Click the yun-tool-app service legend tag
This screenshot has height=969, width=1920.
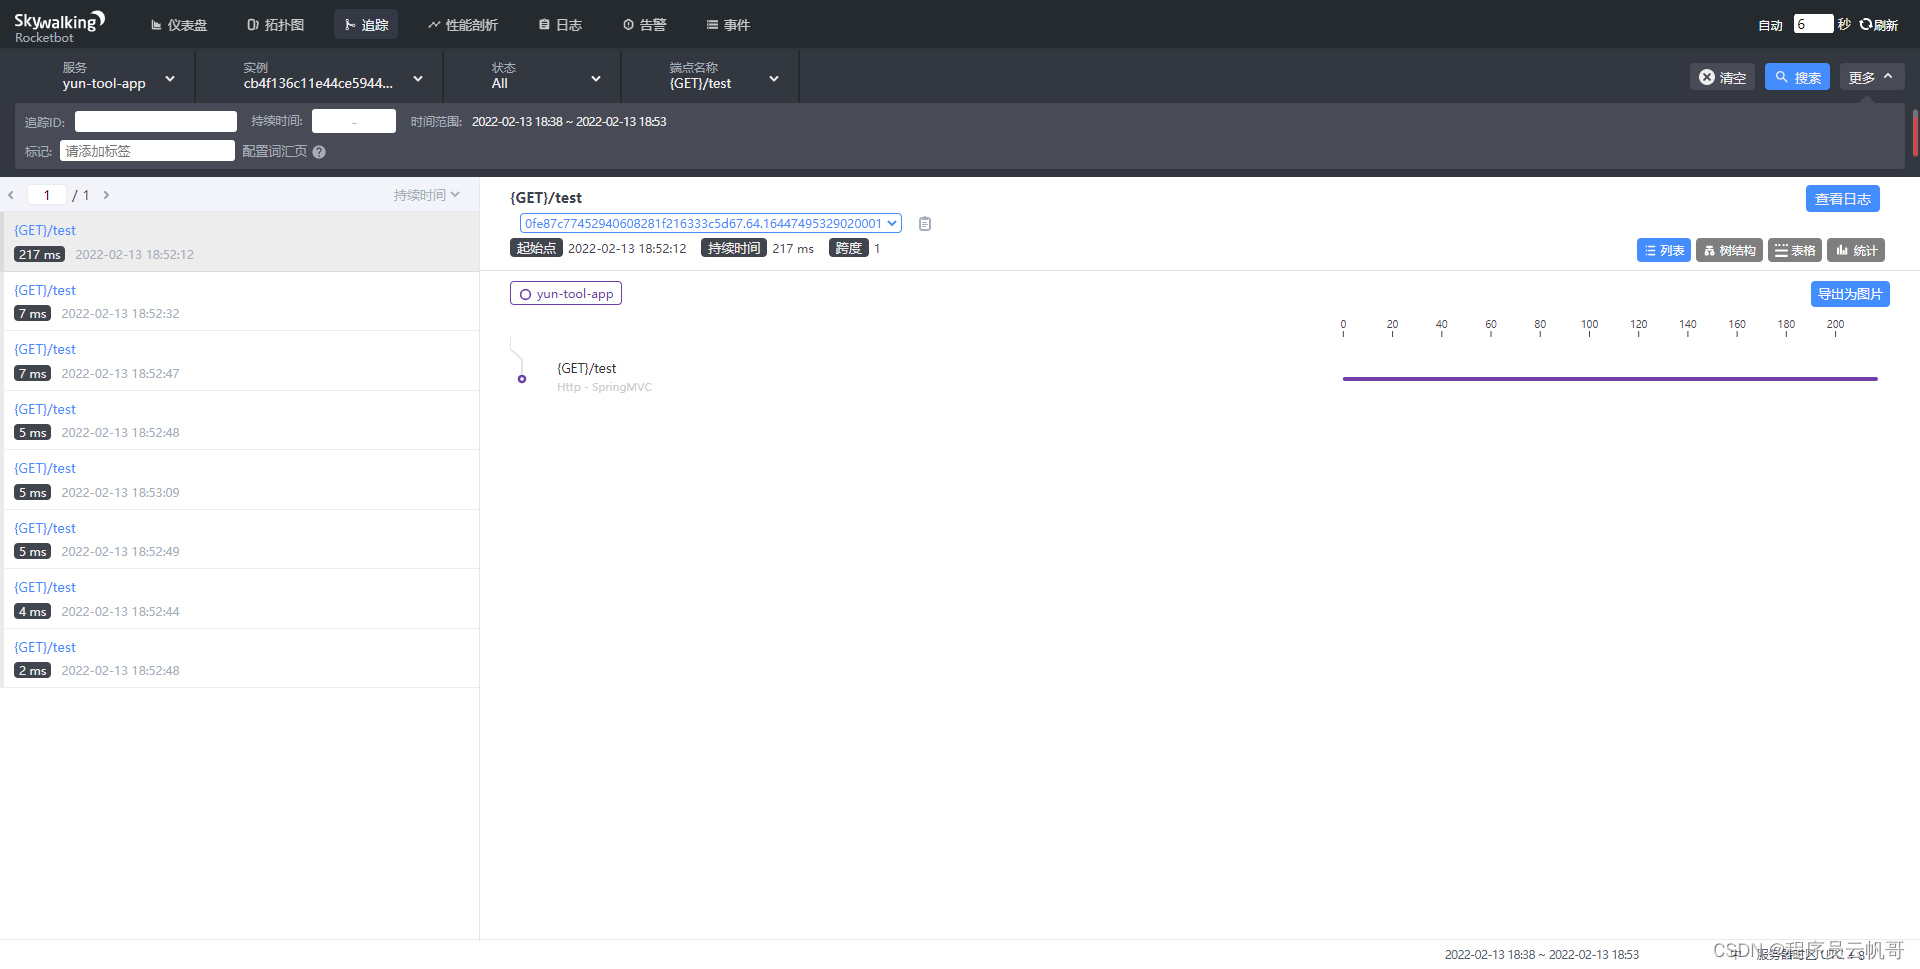(566, 294)
